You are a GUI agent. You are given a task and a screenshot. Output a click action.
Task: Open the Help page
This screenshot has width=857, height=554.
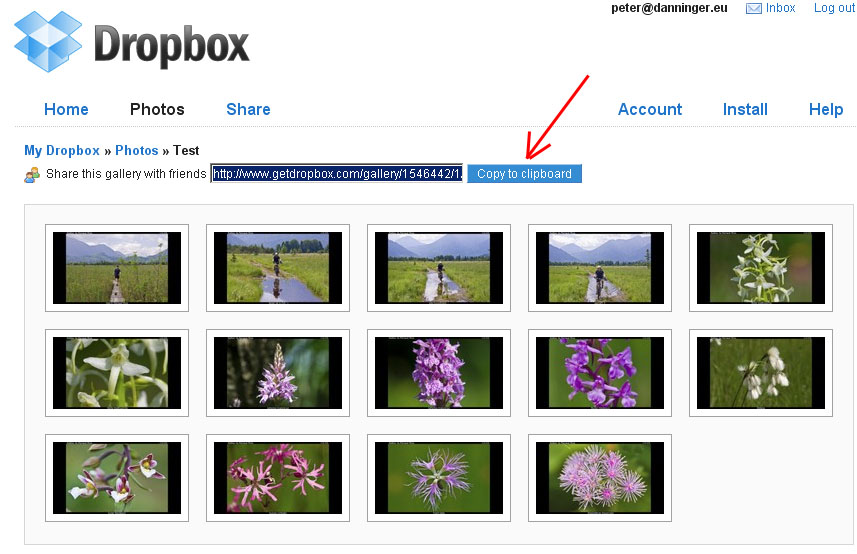tap(826, 109)
